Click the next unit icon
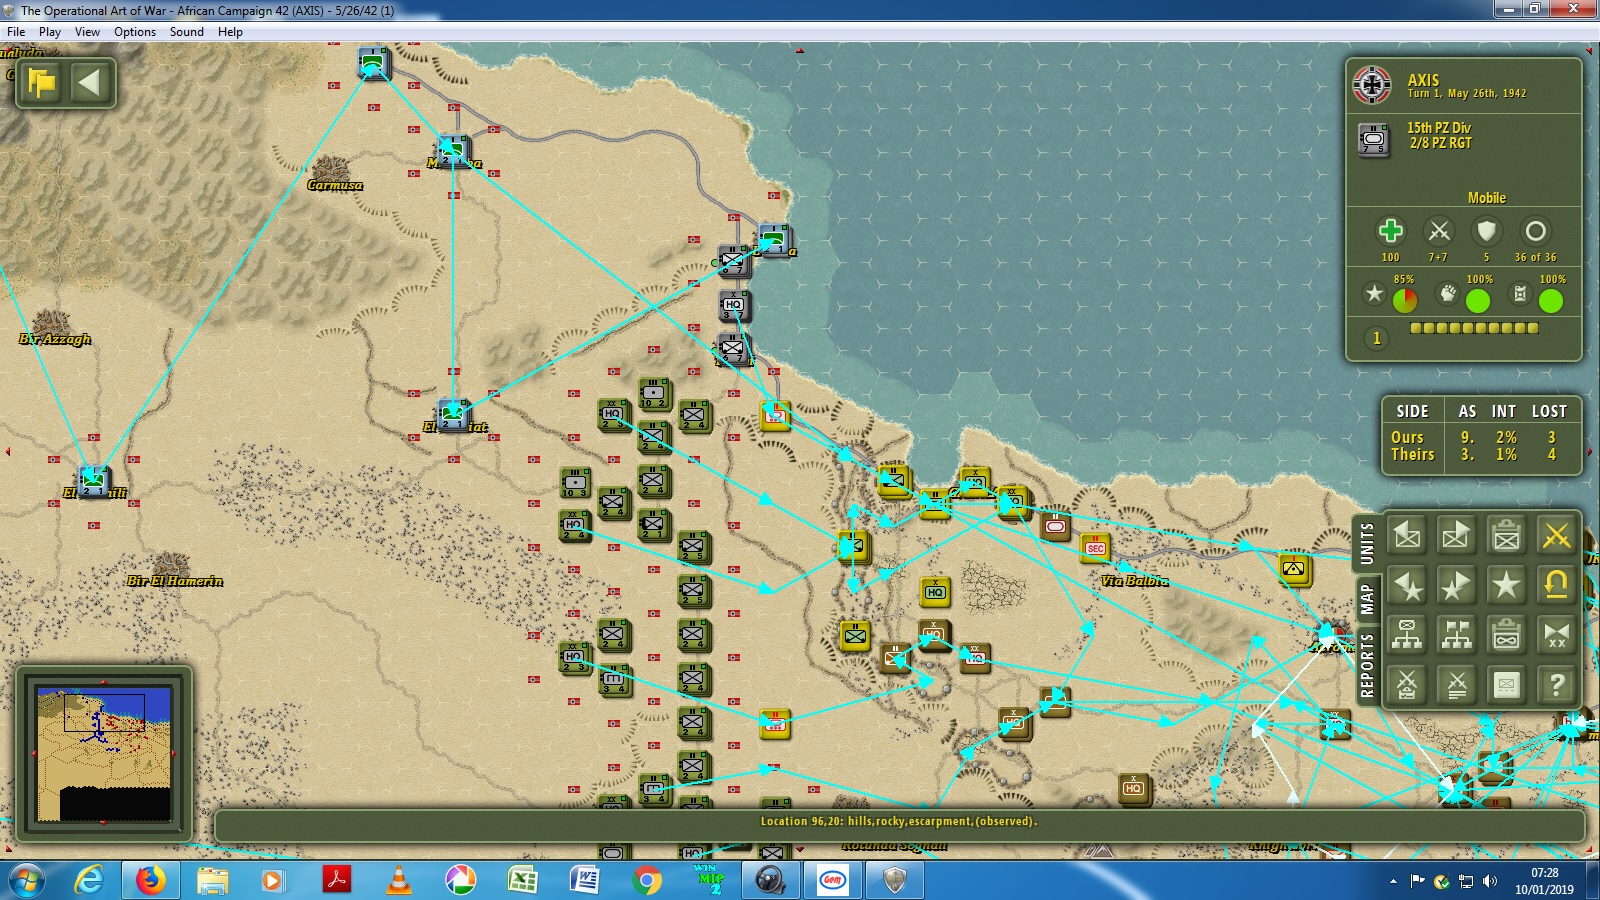 (x=1456, y=536)
